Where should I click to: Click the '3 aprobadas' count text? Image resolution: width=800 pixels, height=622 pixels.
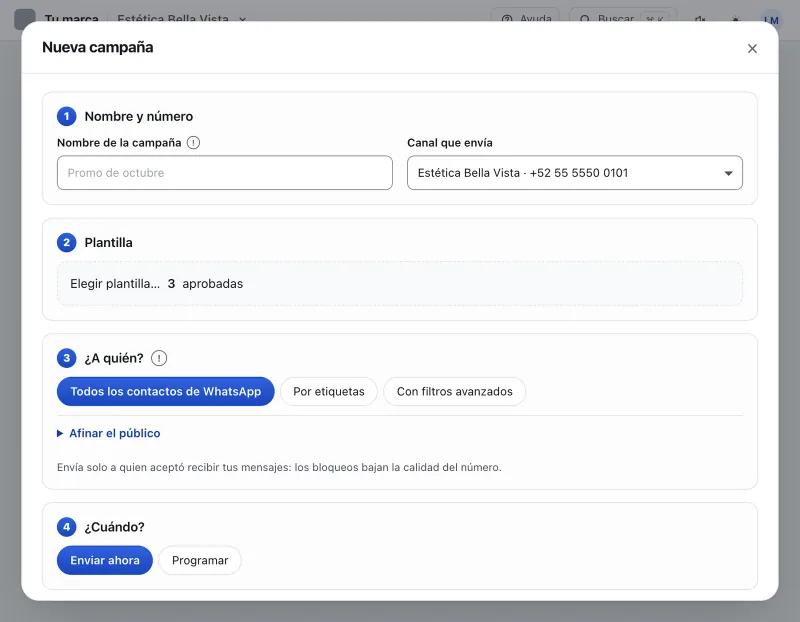(205, 284)
